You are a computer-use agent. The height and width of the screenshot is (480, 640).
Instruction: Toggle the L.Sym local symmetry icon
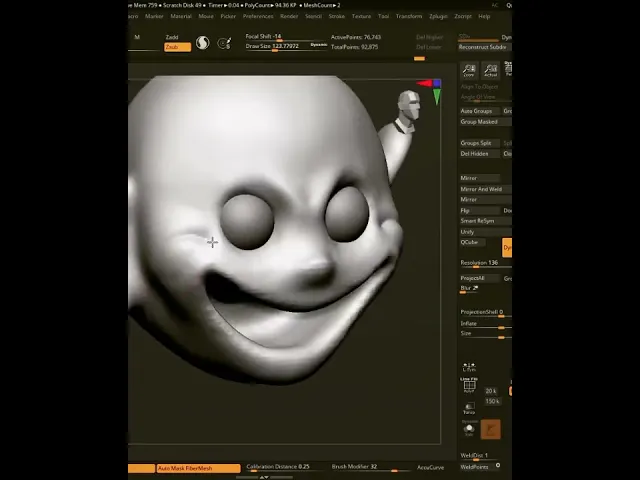(469, 367)
